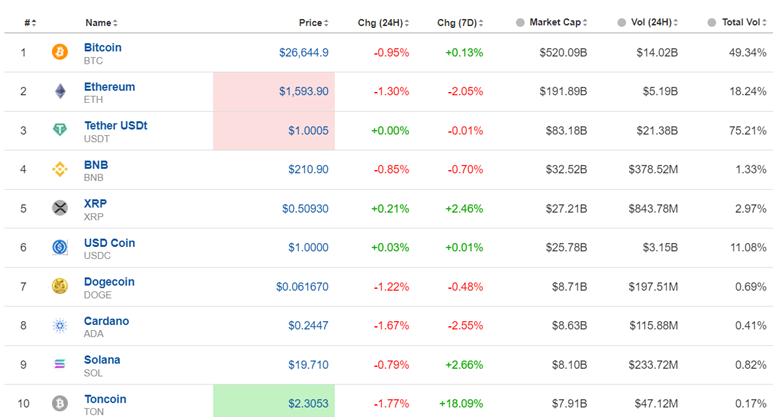Click the Bitcoin coin logo icon

(60, 51)
